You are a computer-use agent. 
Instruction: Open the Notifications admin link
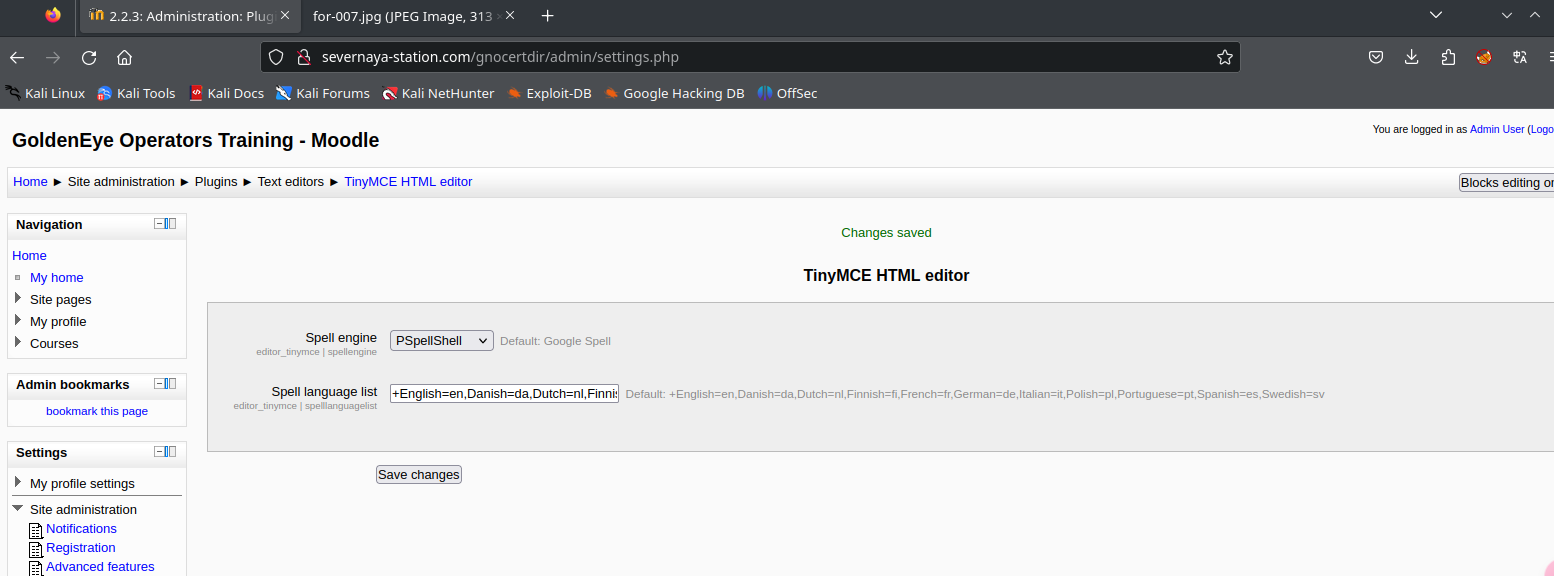[81, 528]
